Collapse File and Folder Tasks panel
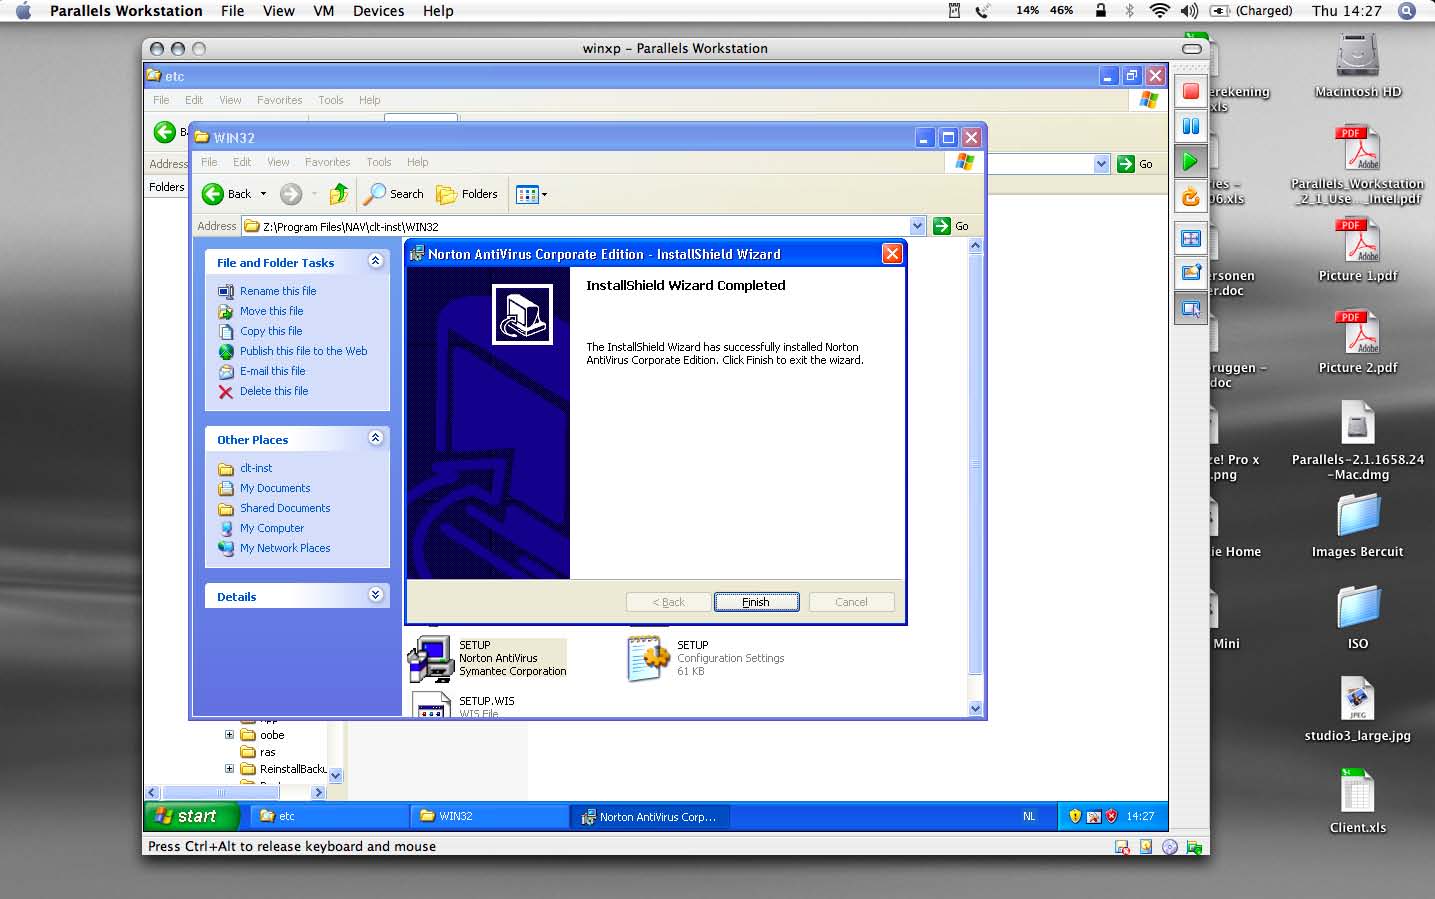1435x899 pixels. point(376,261)
